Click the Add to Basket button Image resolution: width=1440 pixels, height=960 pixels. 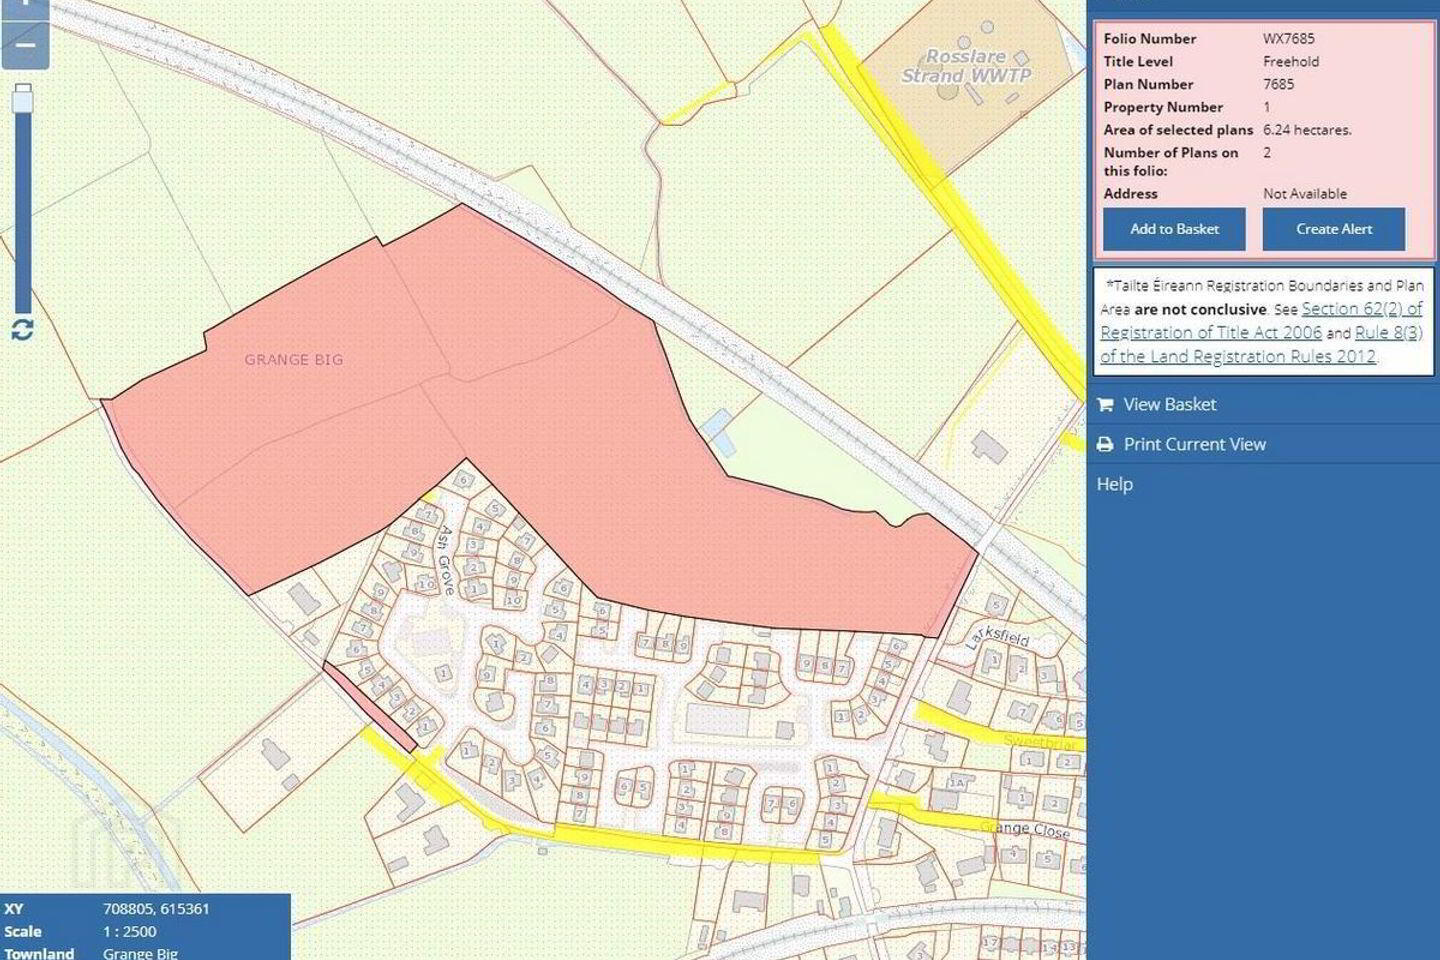pos(1174,229)
